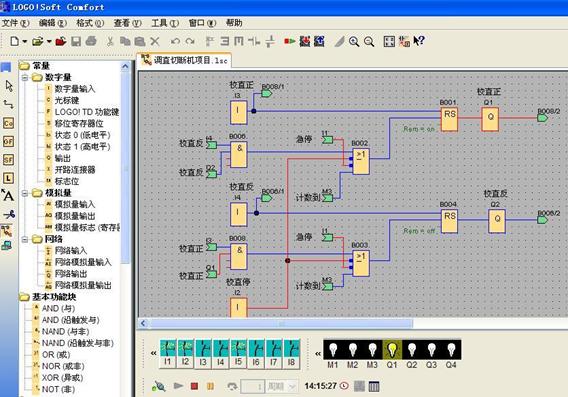Toggle input switch I1 in simulation bar
Image resolution: width=568 pixels, height=397 pixels.
[168, 354]
